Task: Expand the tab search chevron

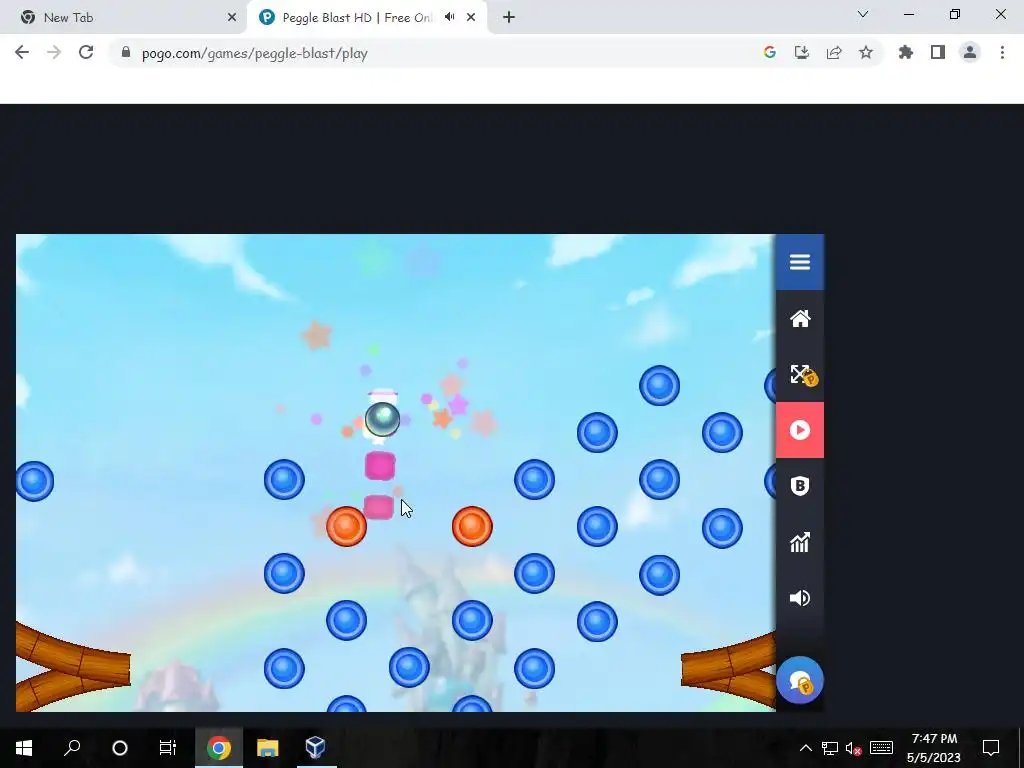Action: point(863,14)
